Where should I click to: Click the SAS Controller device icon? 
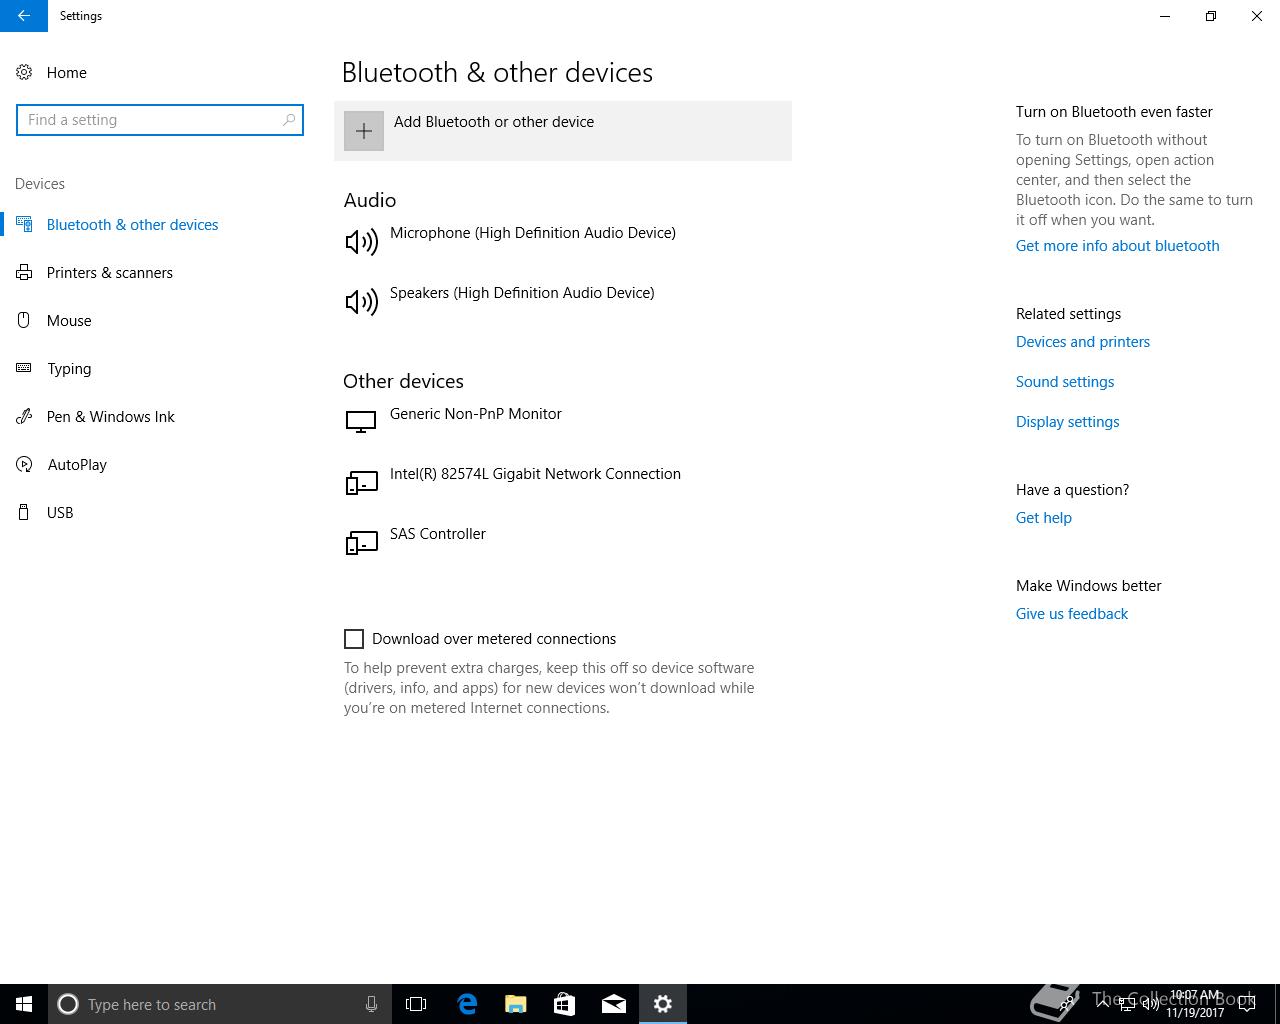click(x=361, y=542)
